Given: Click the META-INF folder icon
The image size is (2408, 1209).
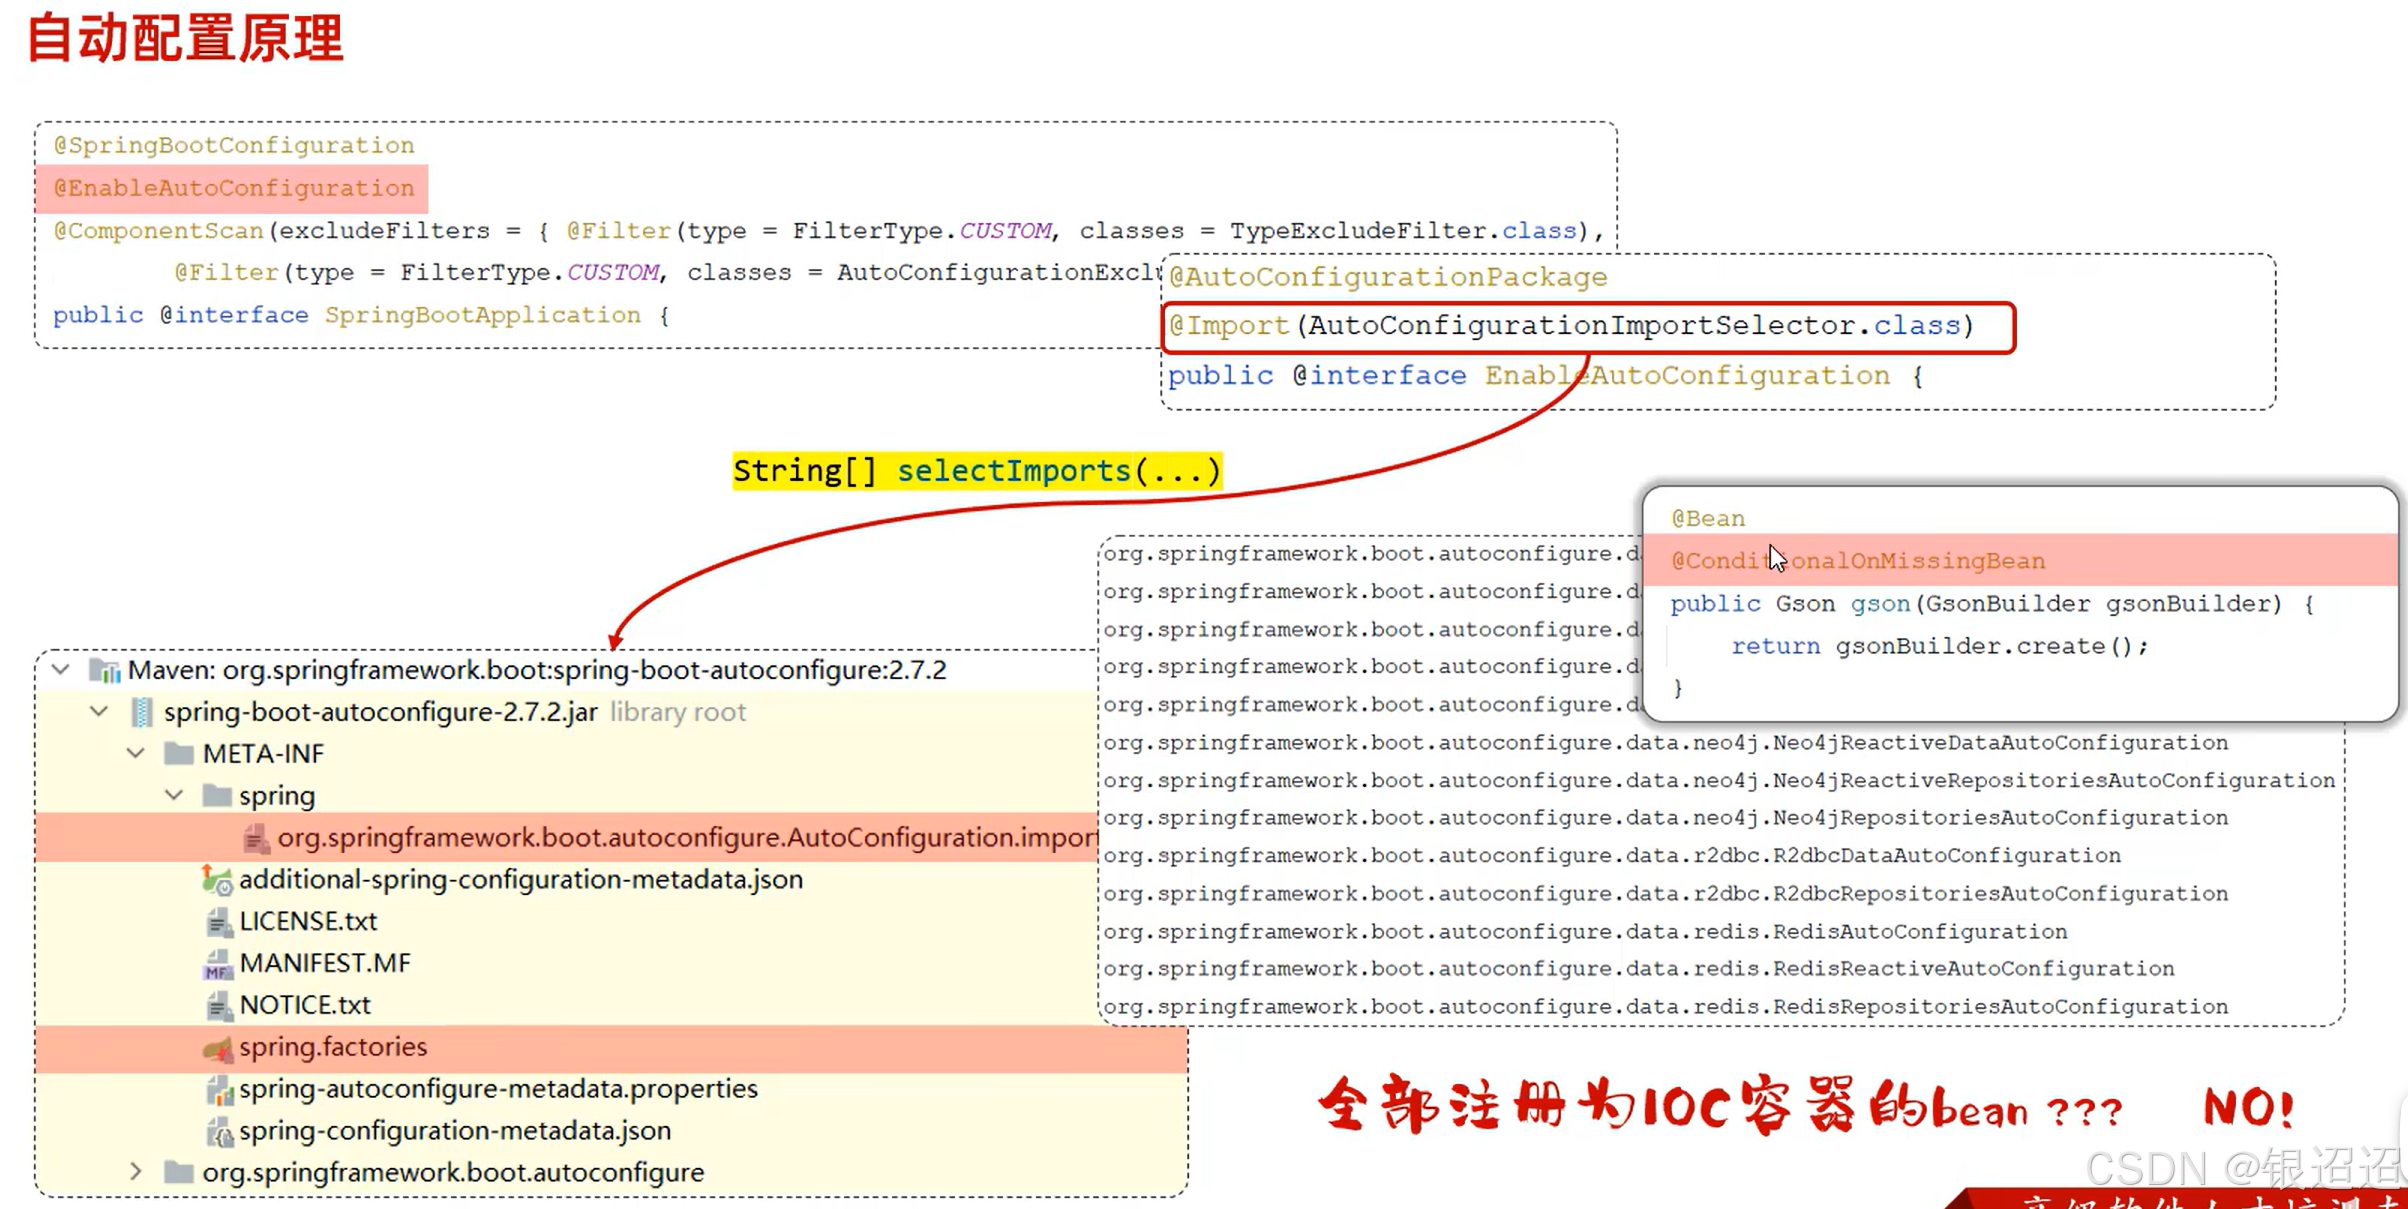Looking at the screenshot, I should (179, 753).
